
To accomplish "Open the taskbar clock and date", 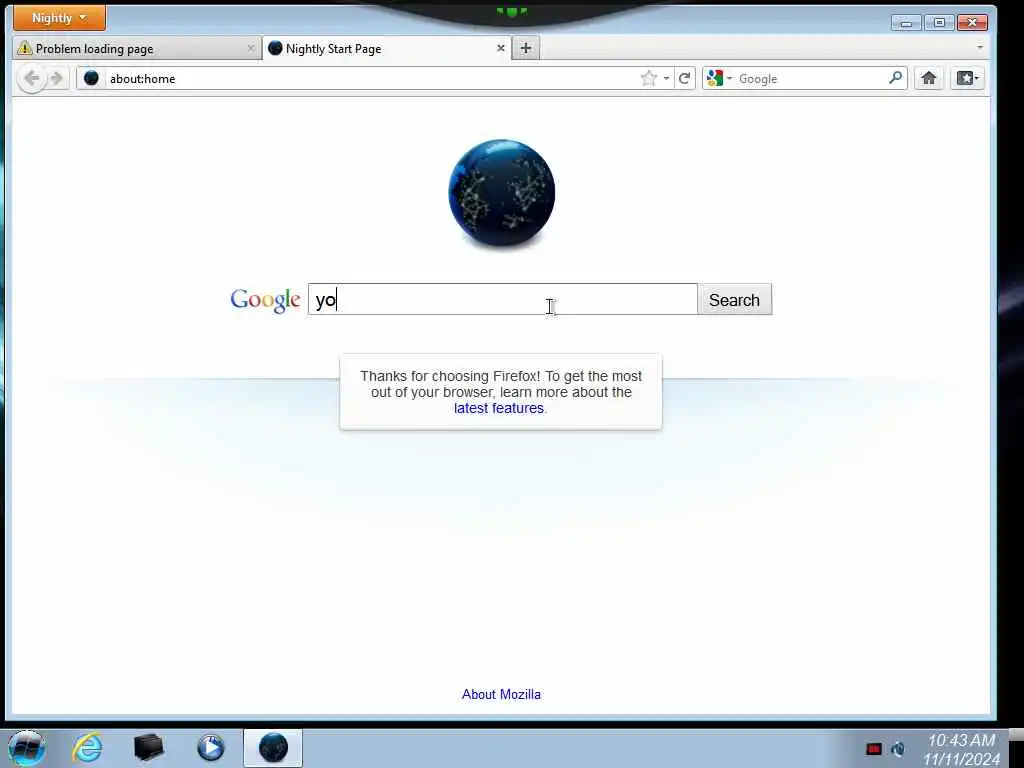I will click(961, 750).
